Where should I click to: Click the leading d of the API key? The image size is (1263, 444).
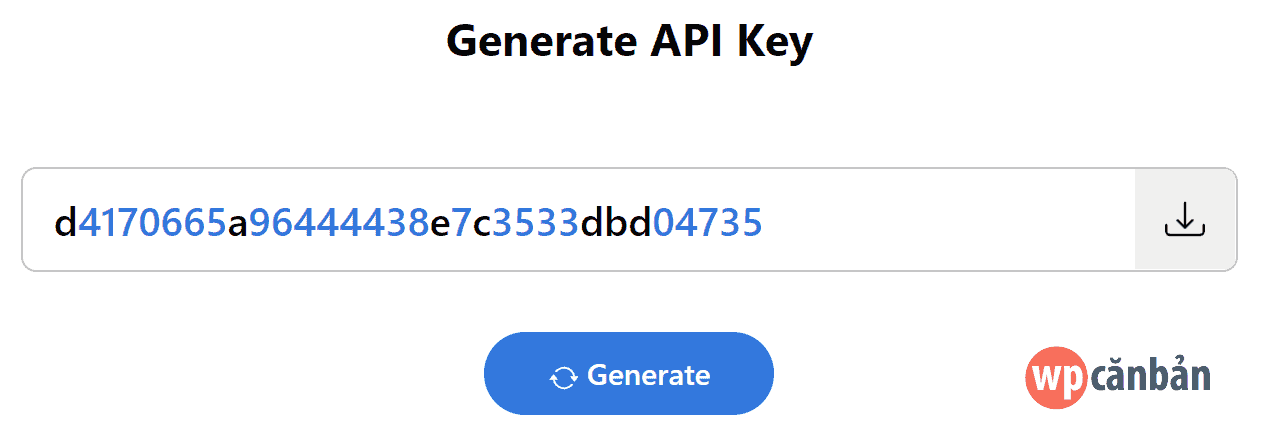point(65,222)
